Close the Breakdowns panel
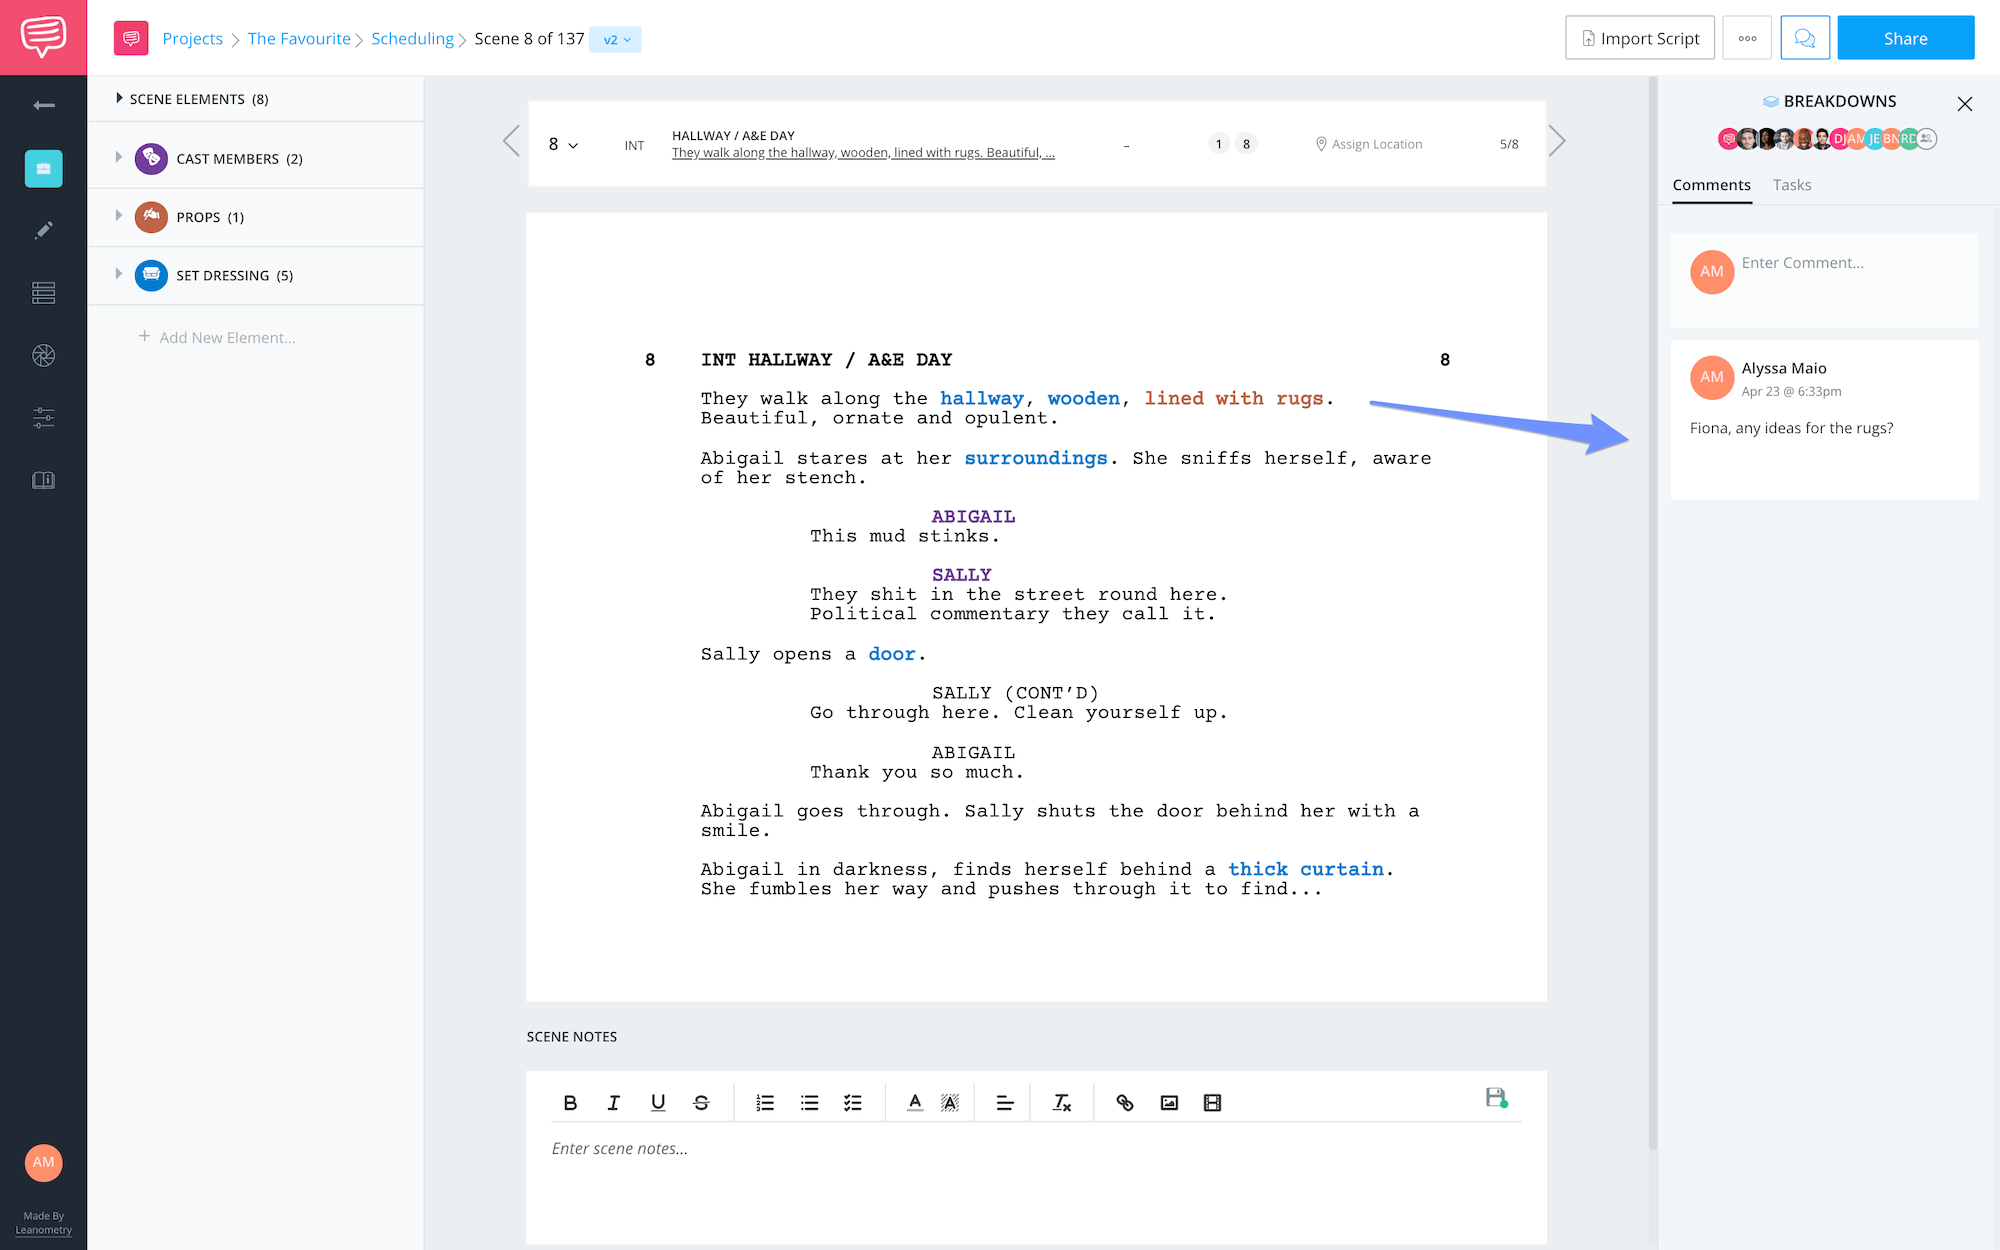The image size is (2000, 1250). click(x=1965, y=103)
